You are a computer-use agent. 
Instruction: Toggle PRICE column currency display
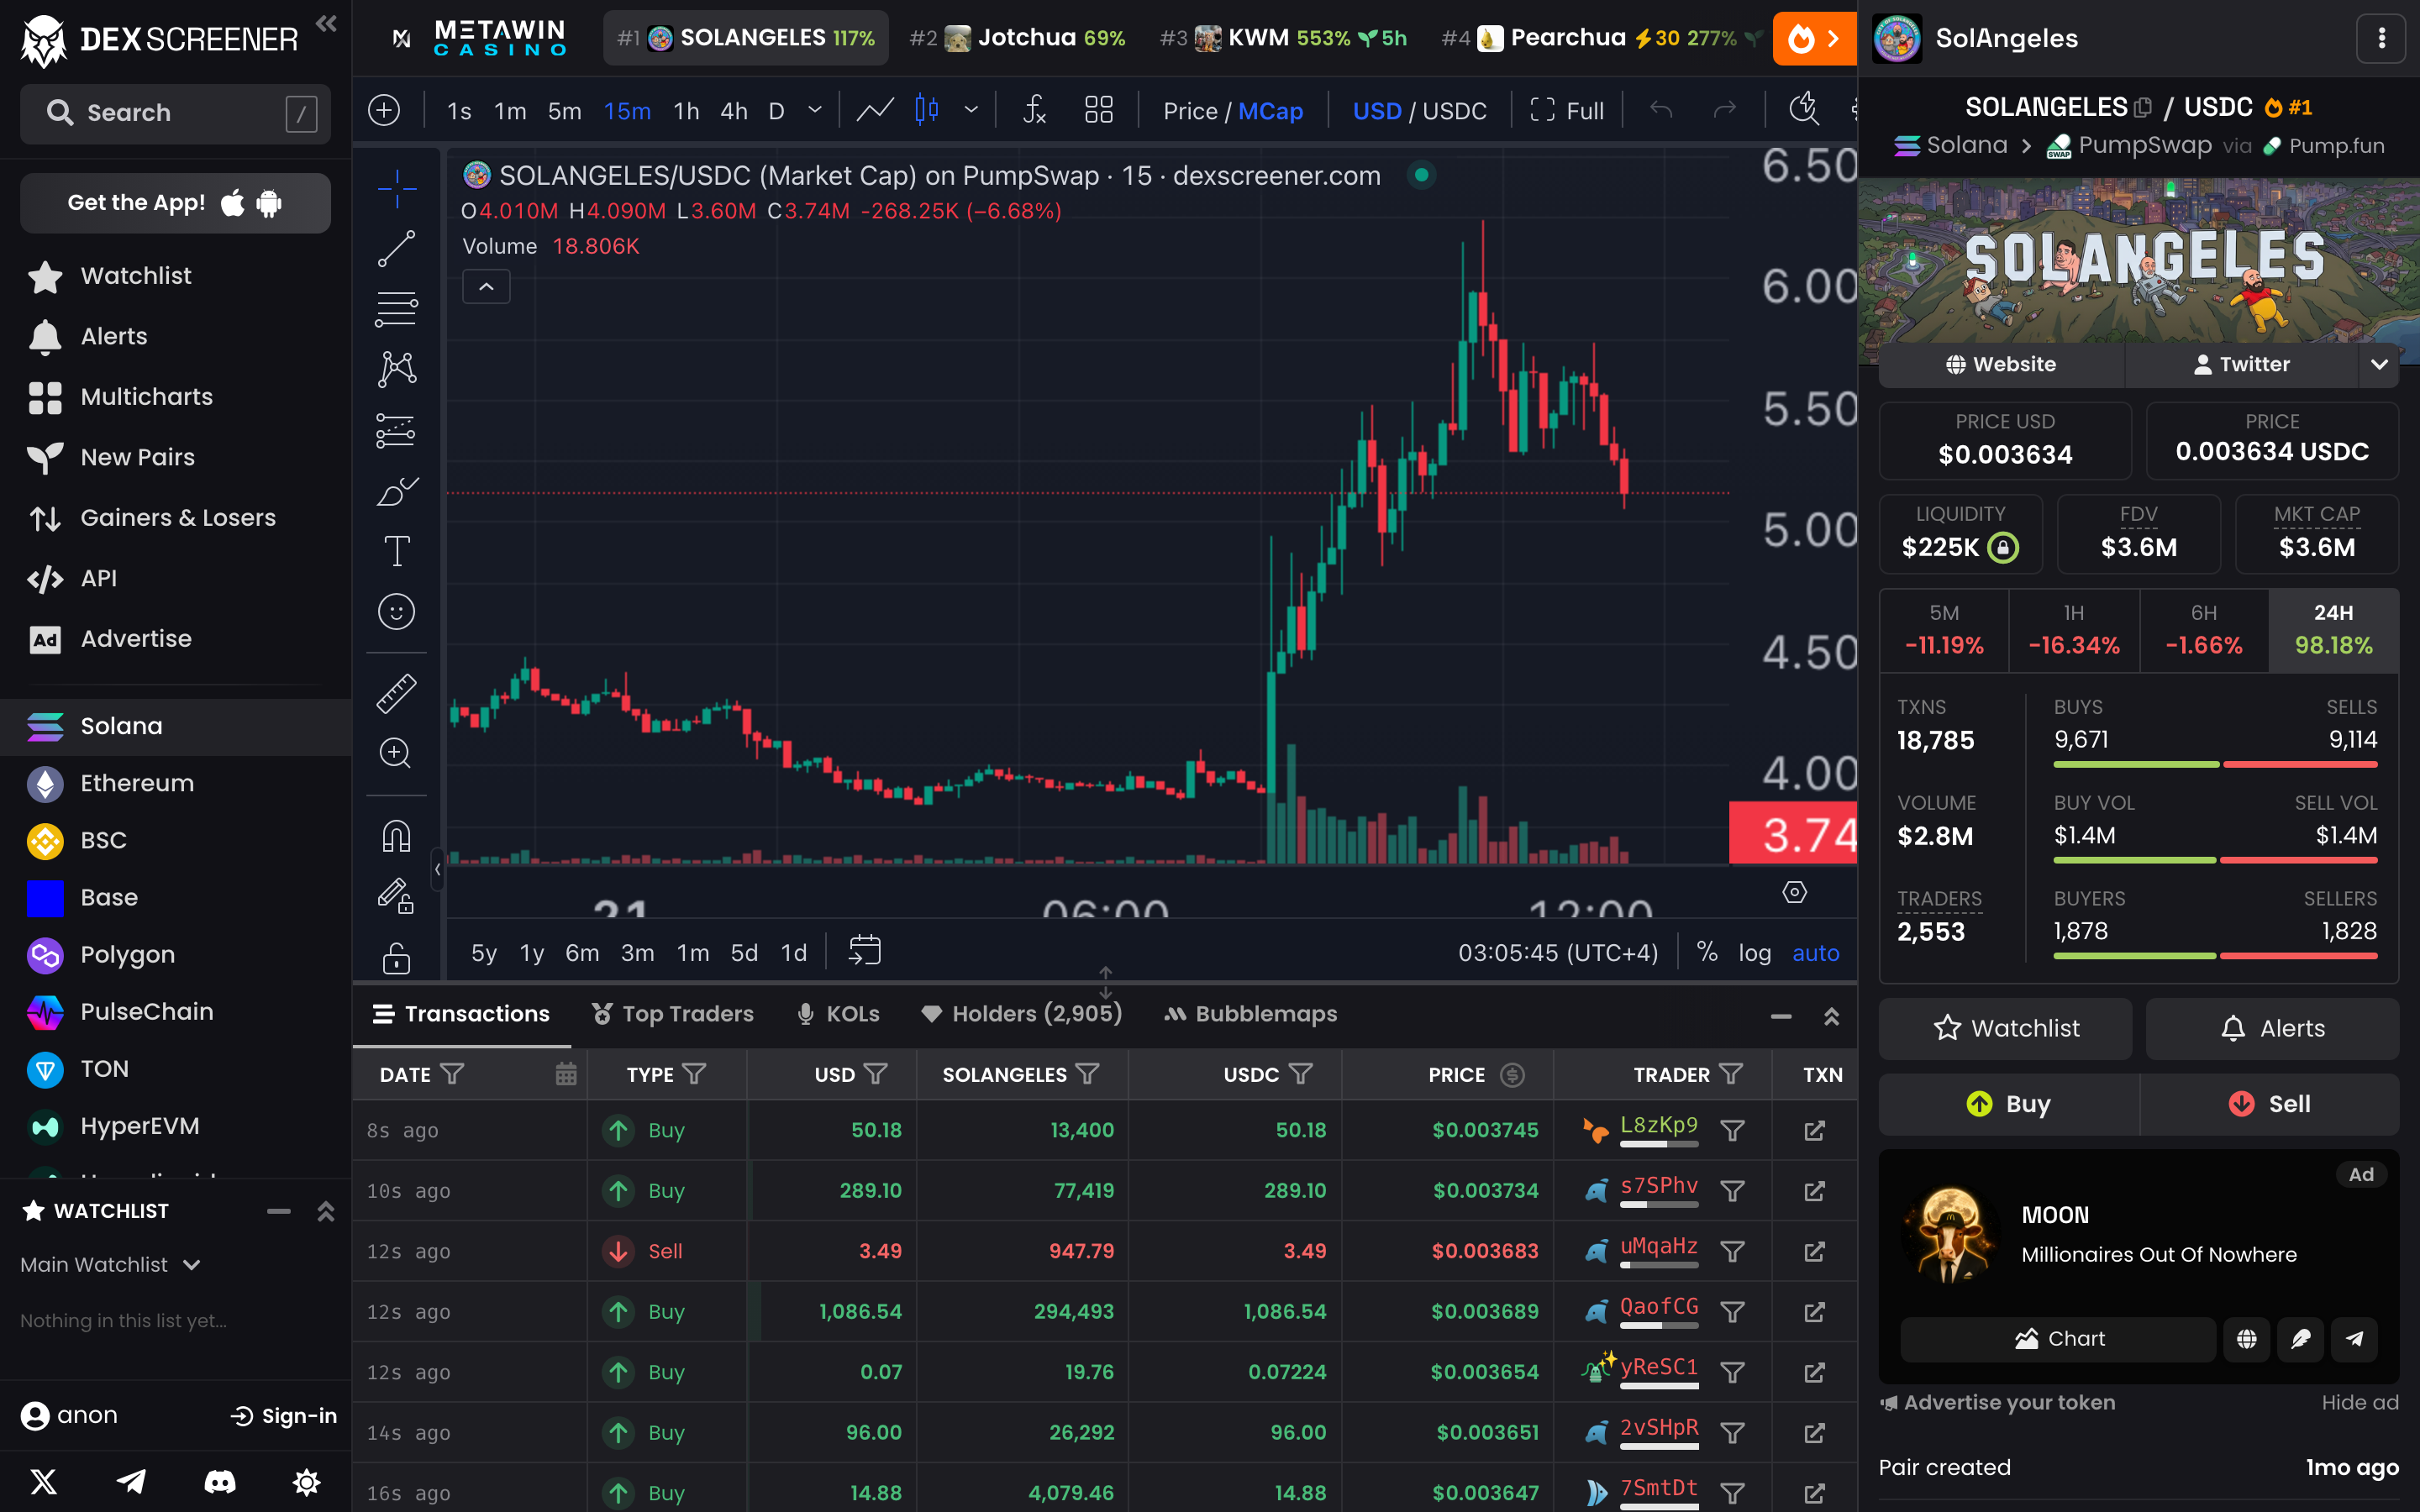pyautogui.click(x=1513, y=1074)
